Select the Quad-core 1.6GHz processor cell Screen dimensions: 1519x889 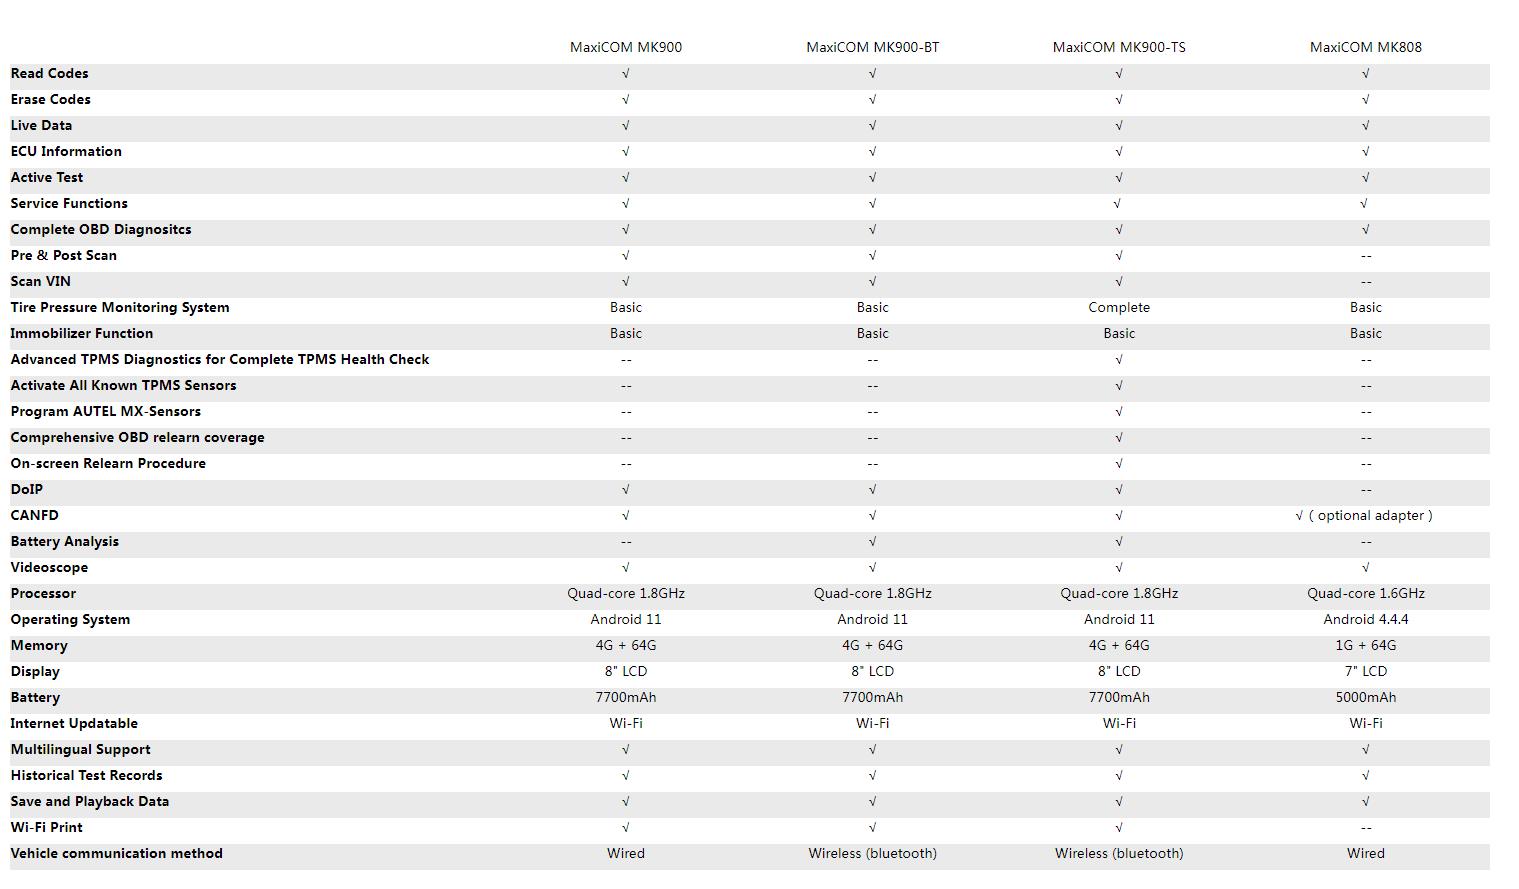(1365, 593)
